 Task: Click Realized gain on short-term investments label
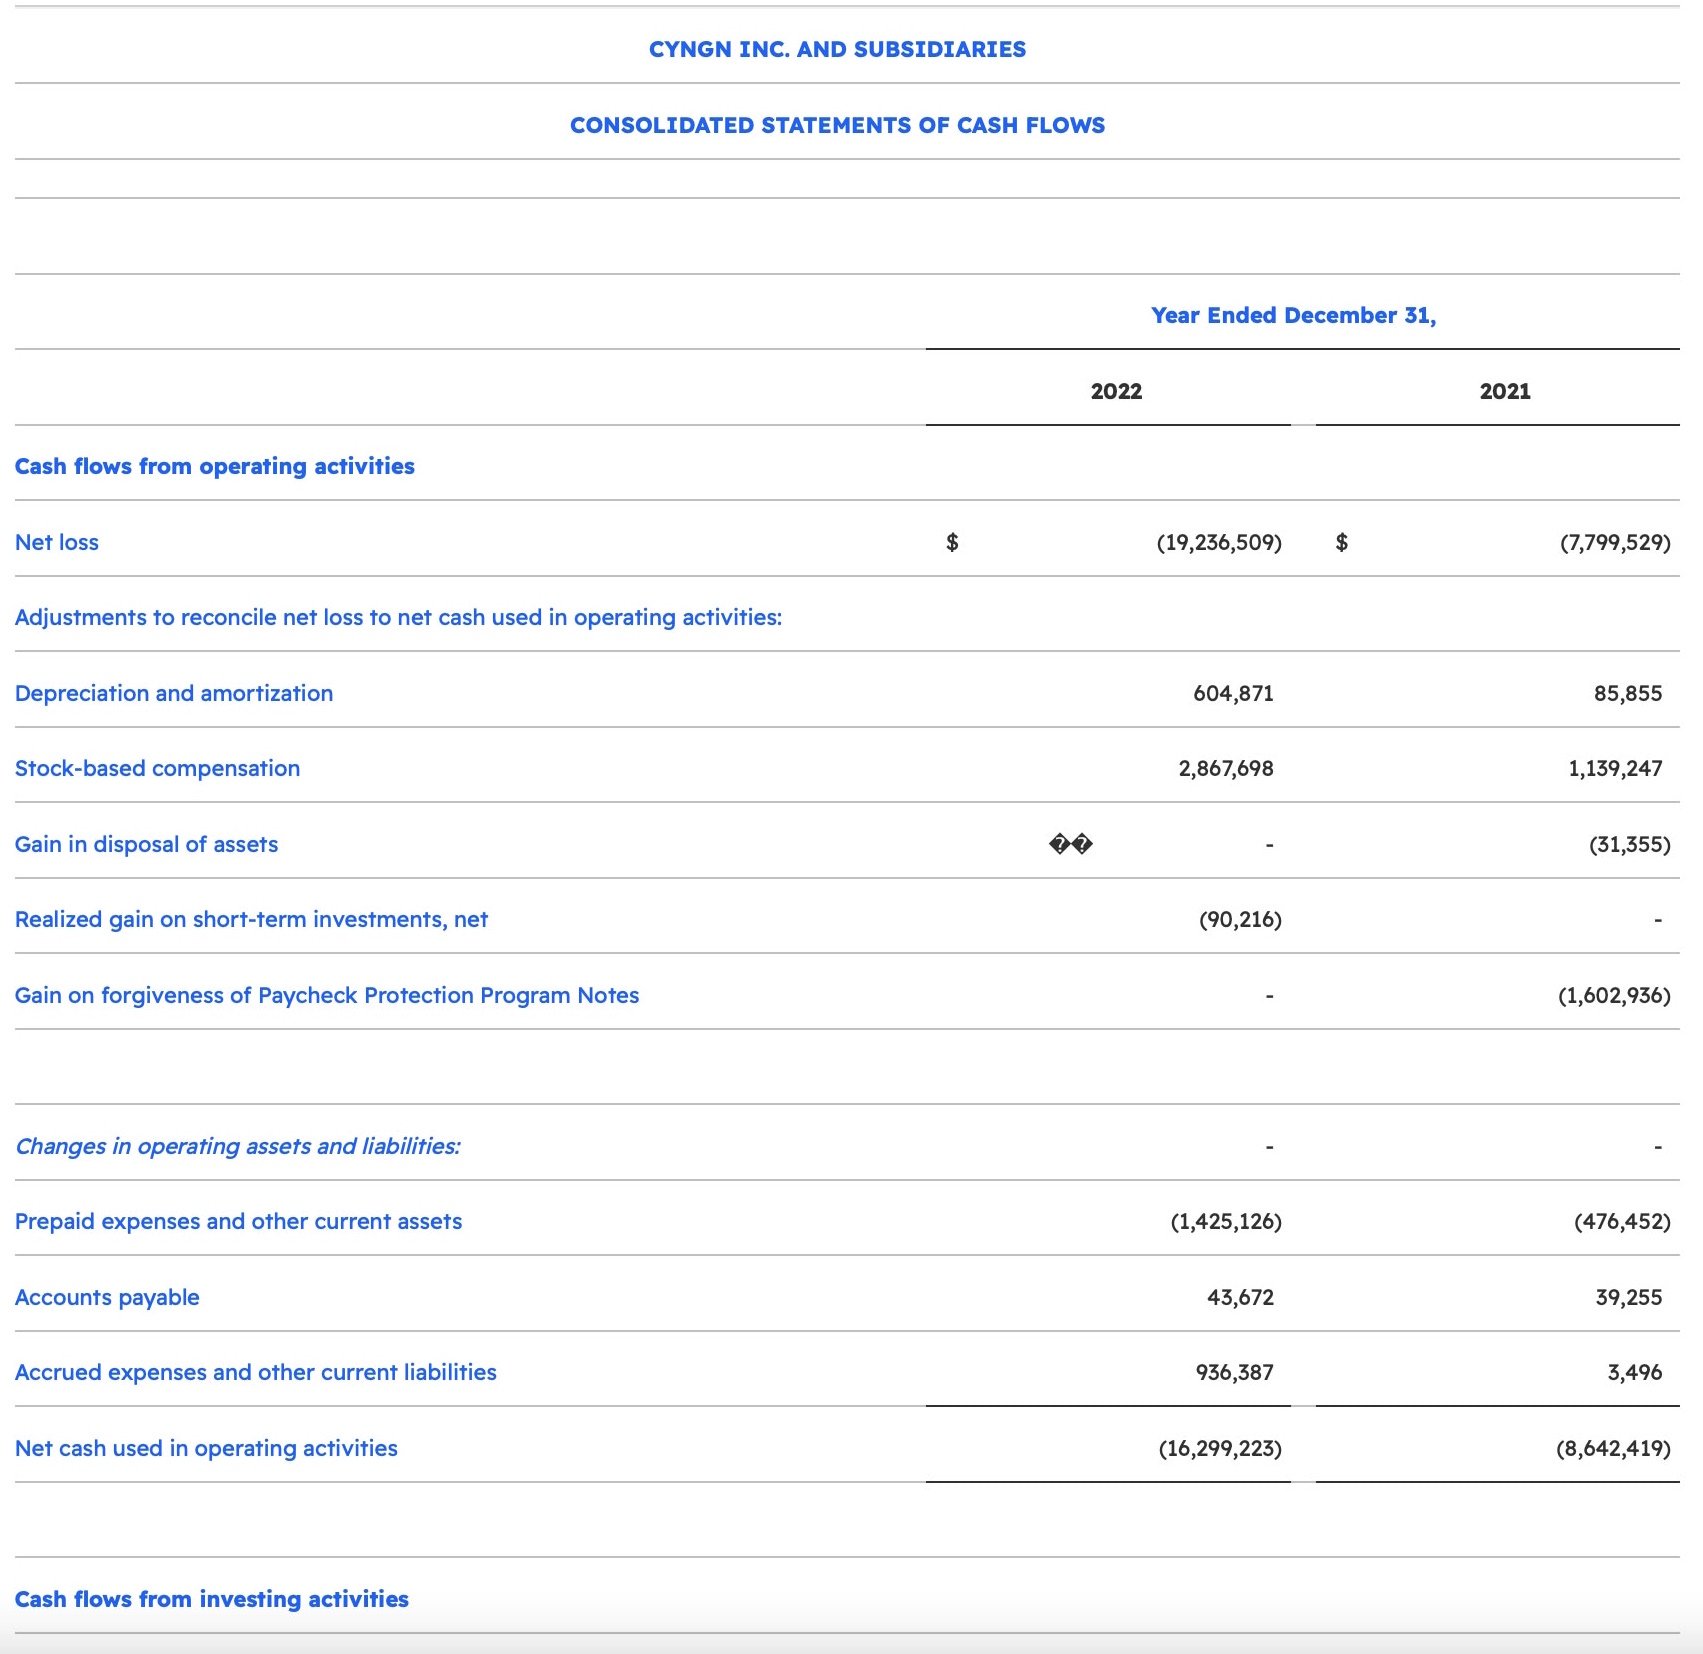251,919
